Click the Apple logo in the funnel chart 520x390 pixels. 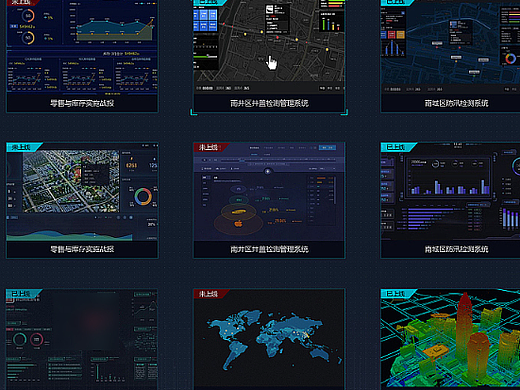(238, 223)
